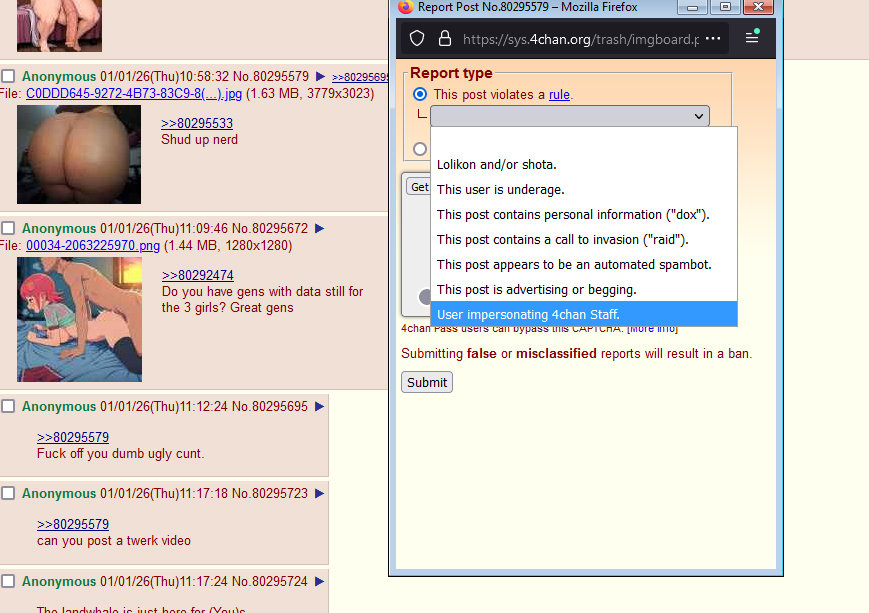The width and height of the screenshot is (869, 613).
Task: Click the partially hidden Get captcha button
Action: tap(418, 187)
